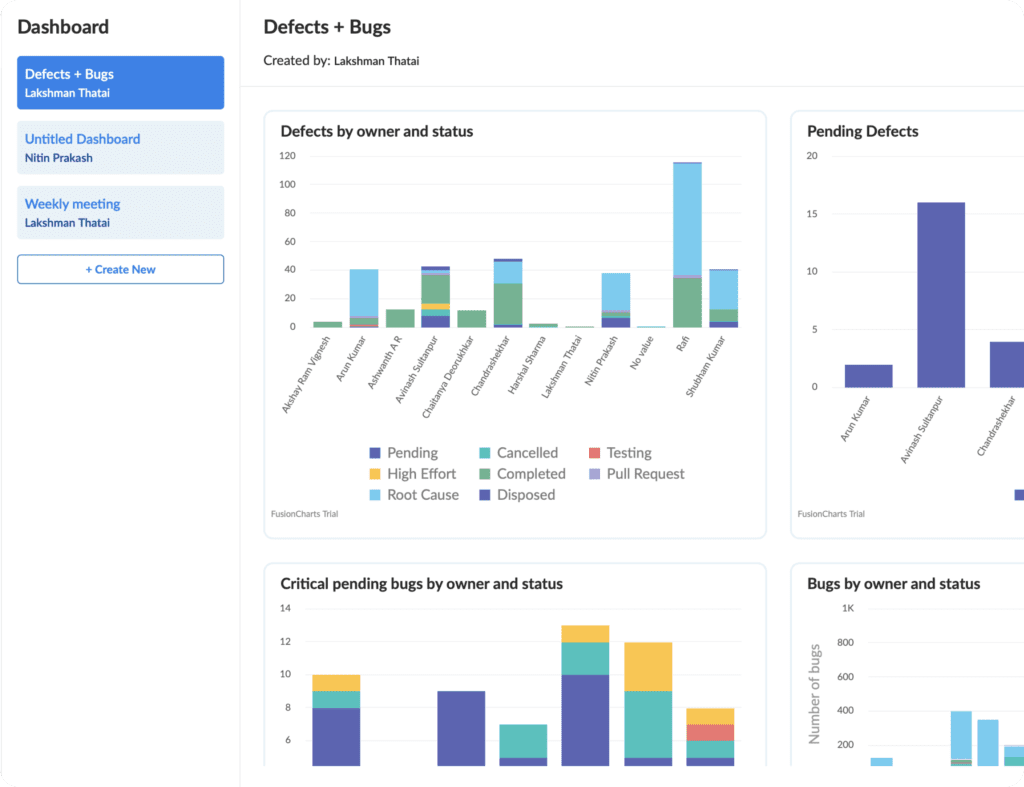Click Rafi's tall Root Cause bar
The image size is (1024, 787).
(688, 219)
